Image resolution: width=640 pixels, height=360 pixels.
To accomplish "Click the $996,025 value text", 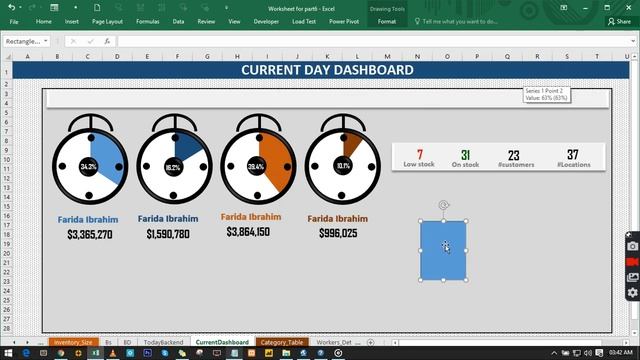I will coord(338,233).
